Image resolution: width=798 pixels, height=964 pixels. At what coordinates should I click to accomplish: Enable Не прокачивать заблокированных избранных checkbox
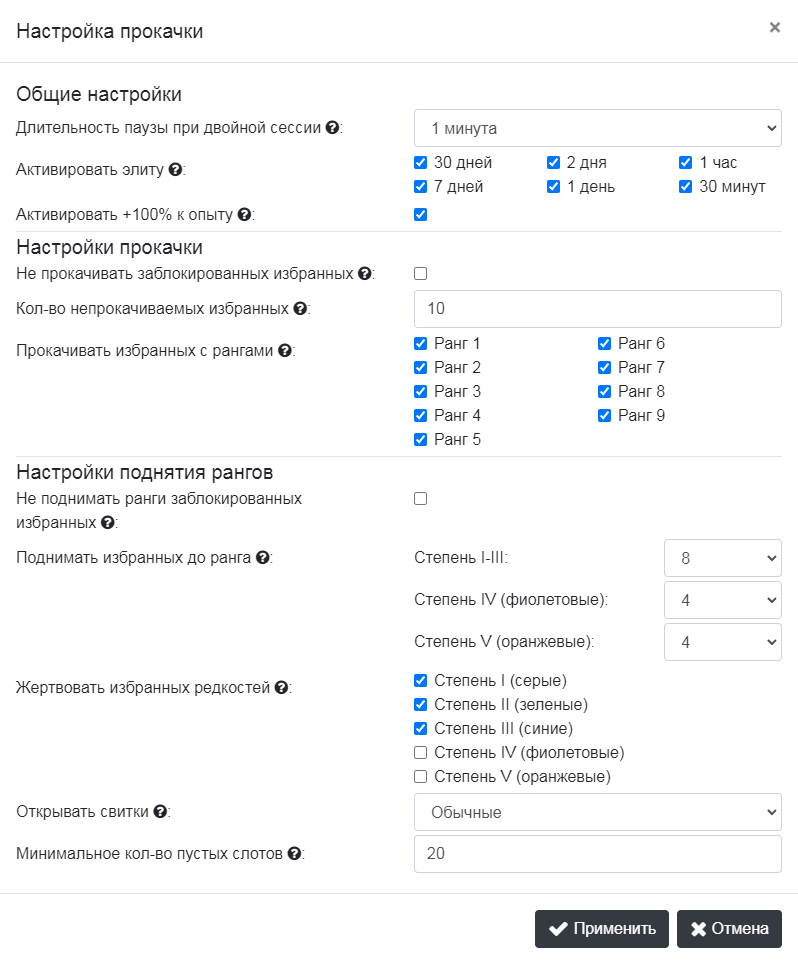click(421, 274)
